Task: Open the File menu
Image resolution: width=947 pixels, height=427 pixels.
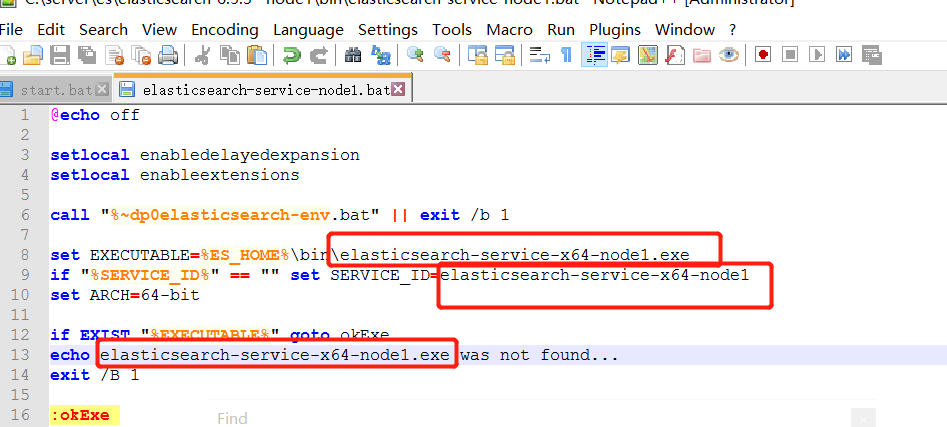Action: pos(11,30)
